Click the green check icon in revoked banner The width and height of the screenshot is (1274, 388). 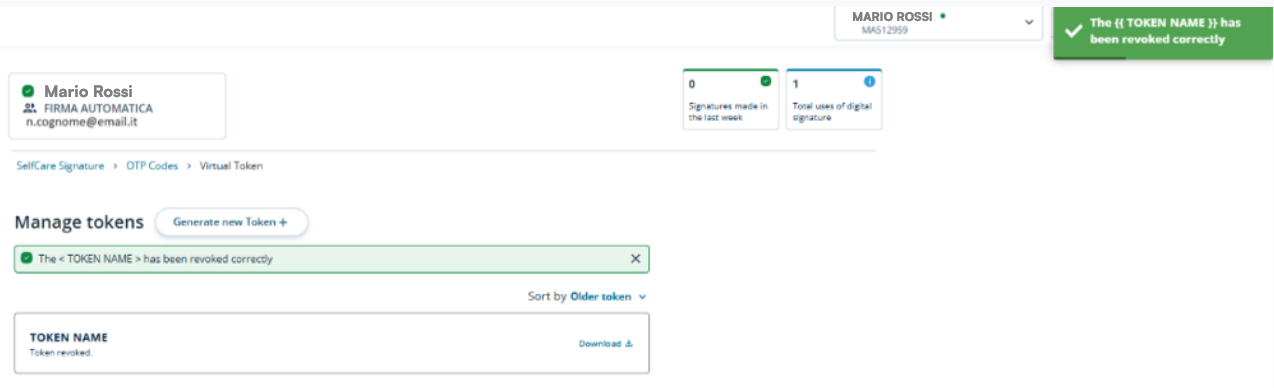point(26,259)
